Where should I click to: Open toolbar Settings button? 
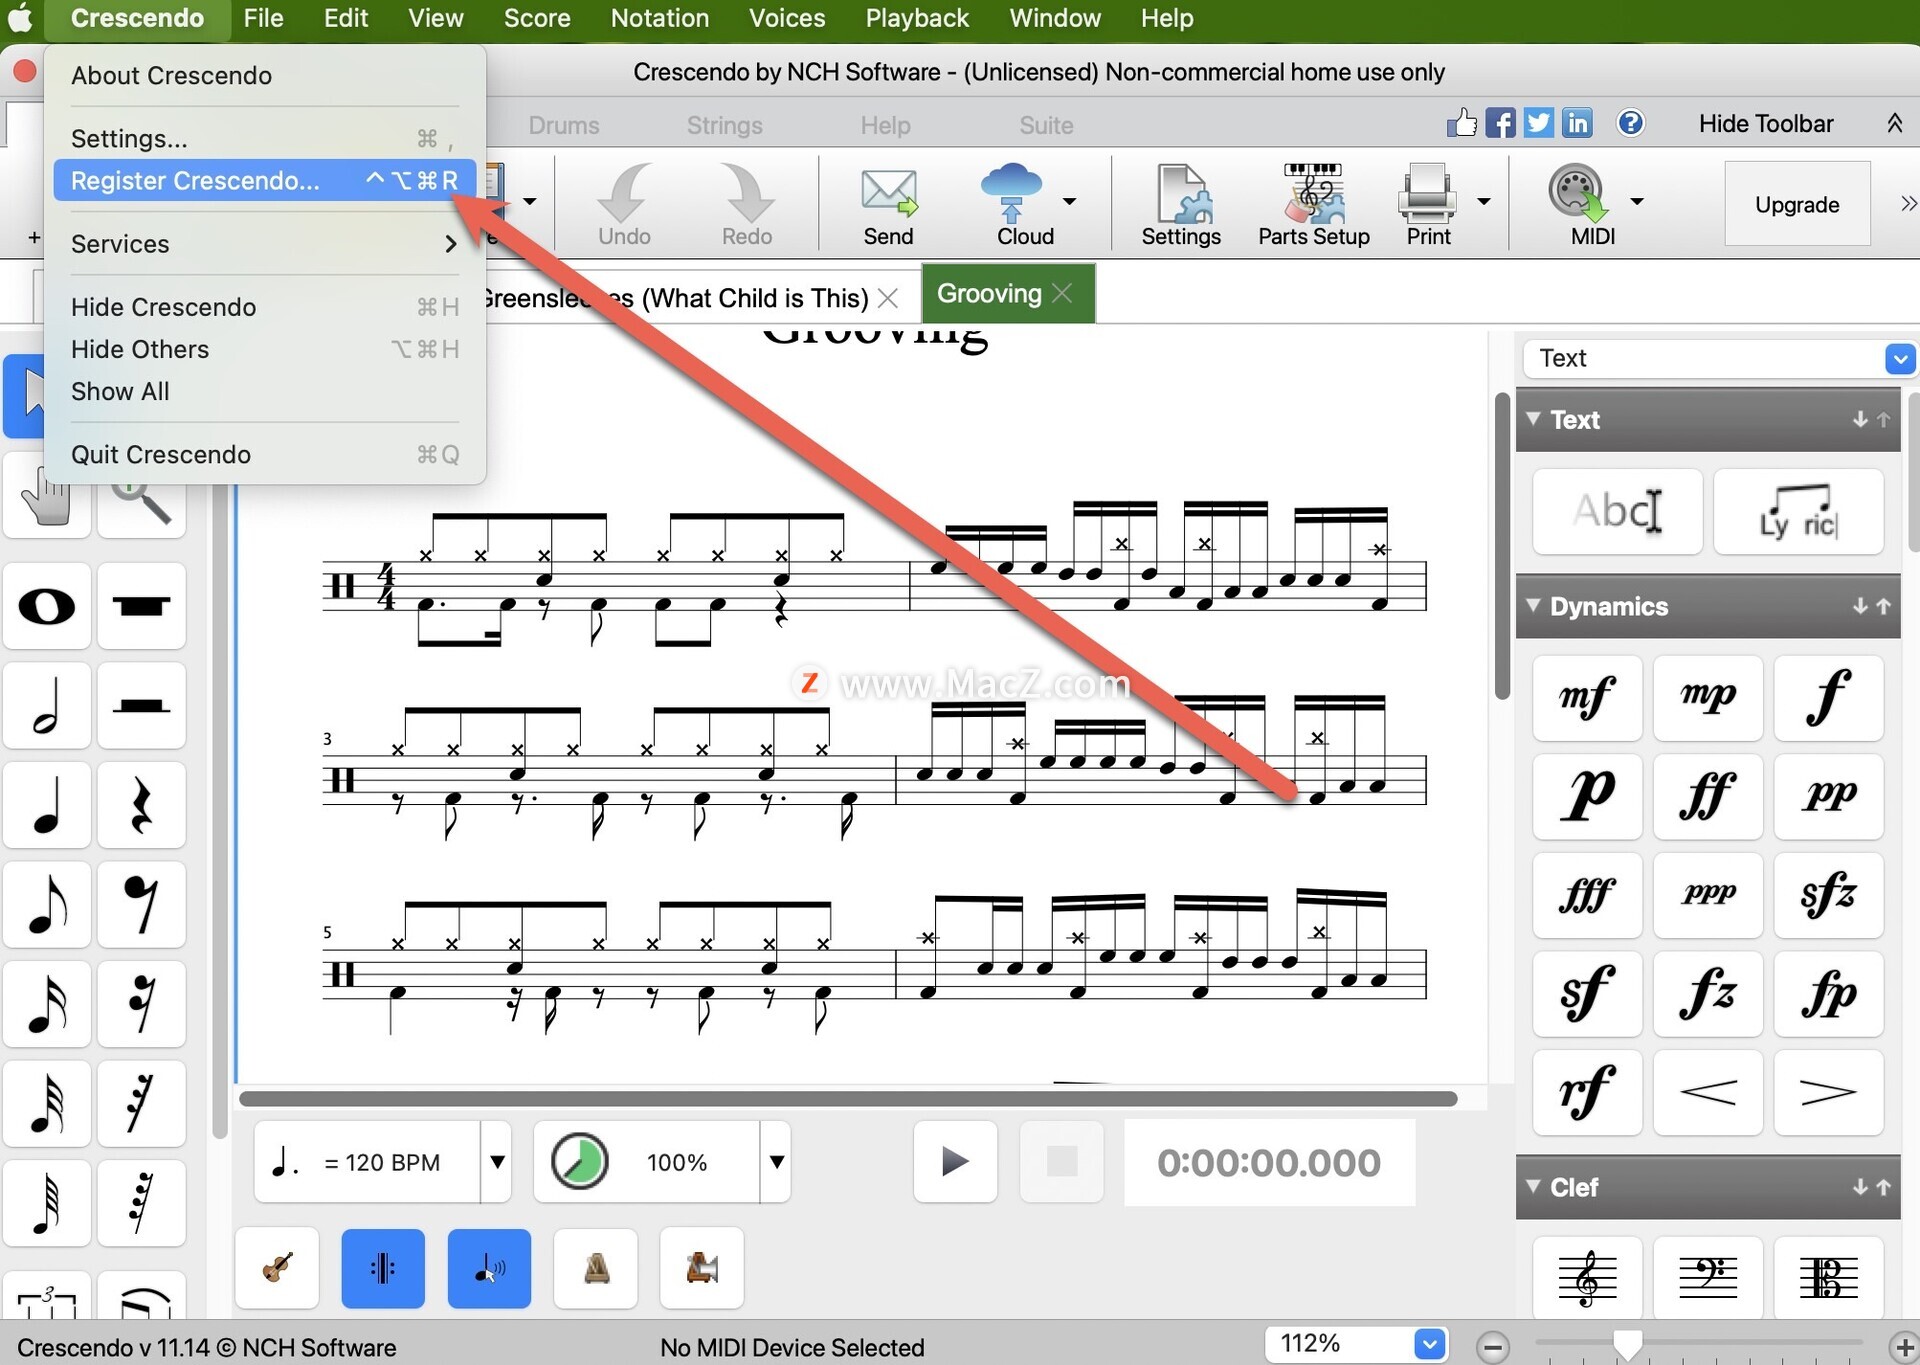click(x=1181, y=205)
